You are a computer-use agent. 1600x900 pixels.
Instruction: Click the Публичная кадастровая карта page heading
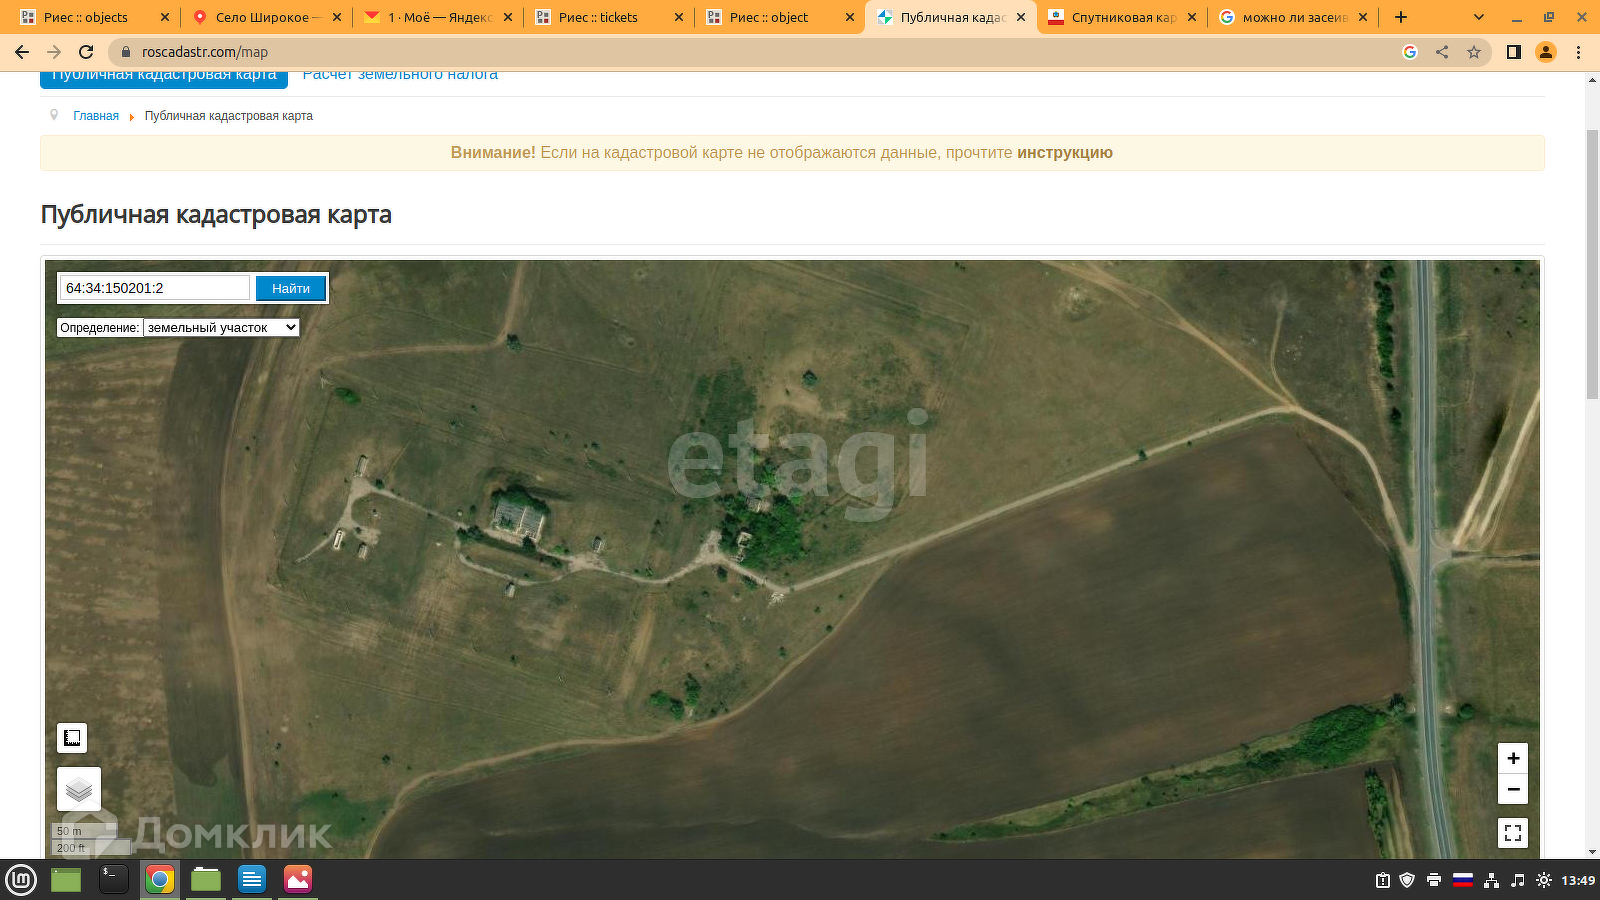216,215
